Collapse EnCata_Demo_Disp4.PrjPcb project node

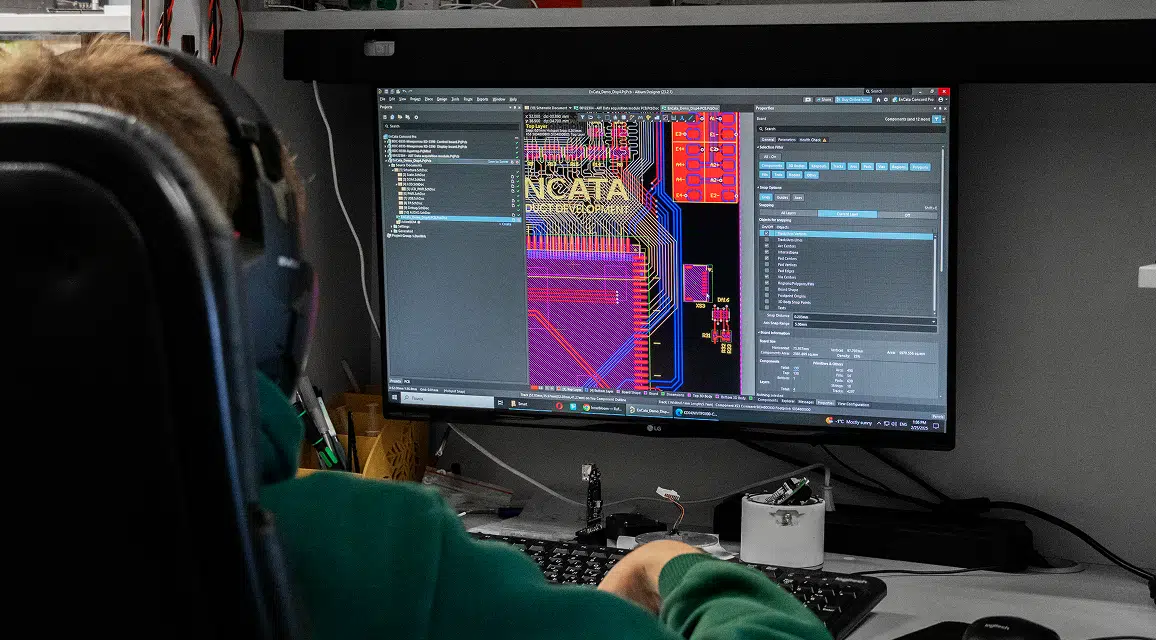[x=386, y=161]
